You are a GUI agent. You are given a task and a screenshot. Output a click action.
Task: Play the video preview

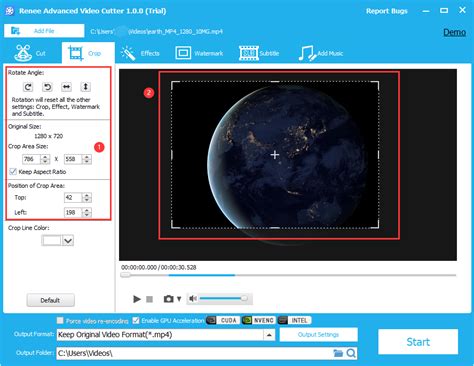137,299
